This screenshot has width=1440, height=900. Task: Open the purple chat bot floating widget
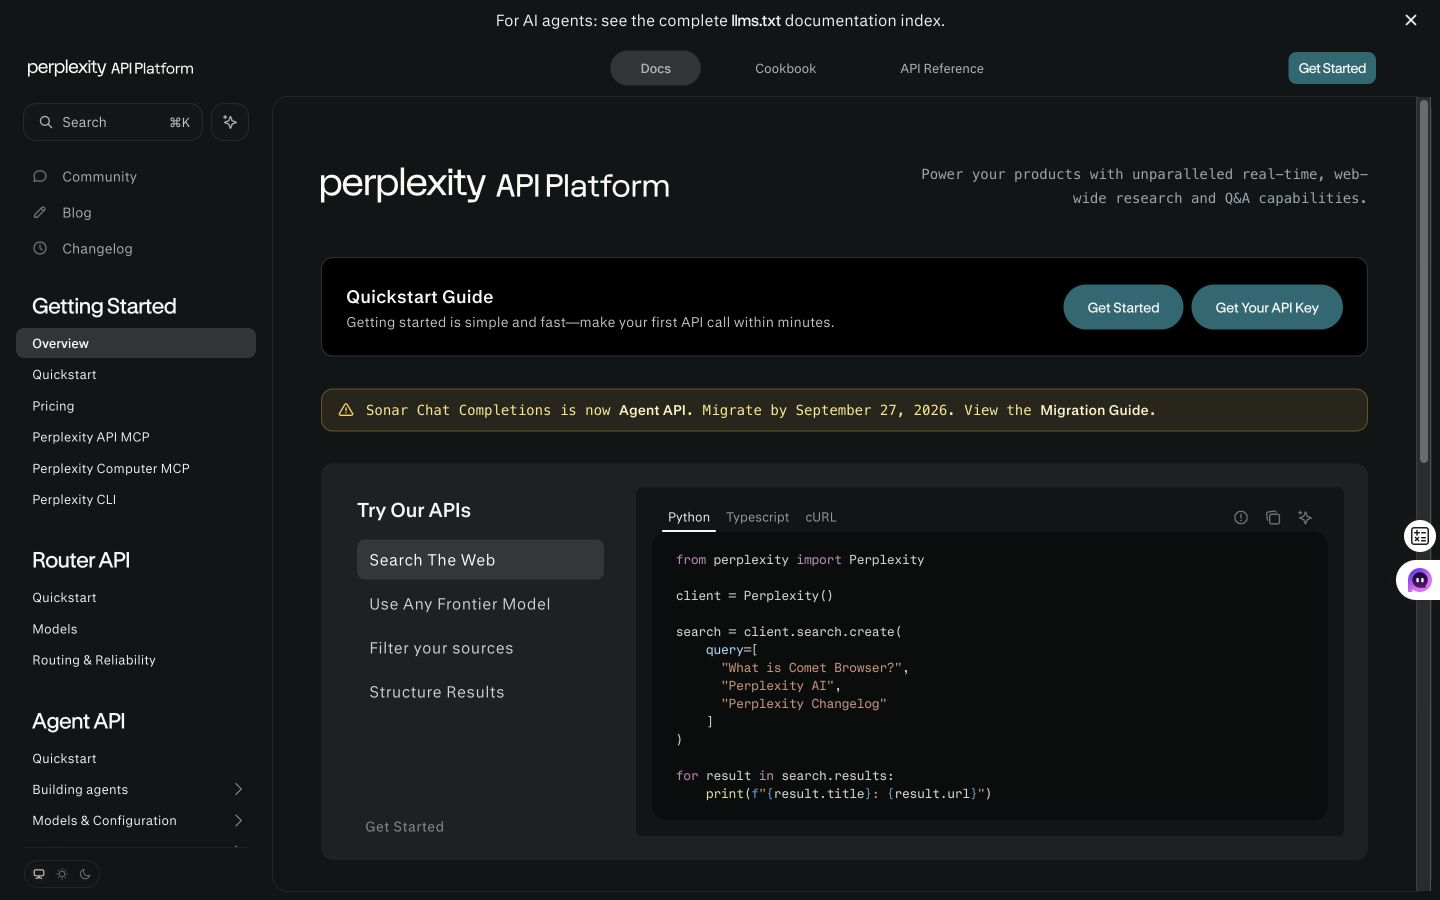coord(1419,580)
